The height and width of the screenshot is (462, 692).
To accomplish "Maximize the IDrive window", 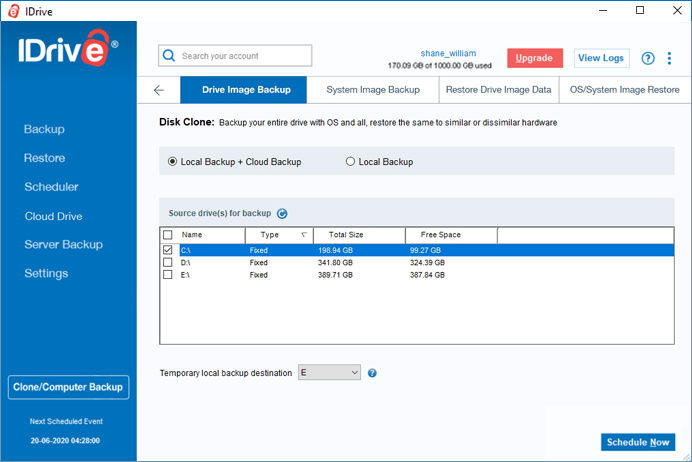I will point(640,10).
